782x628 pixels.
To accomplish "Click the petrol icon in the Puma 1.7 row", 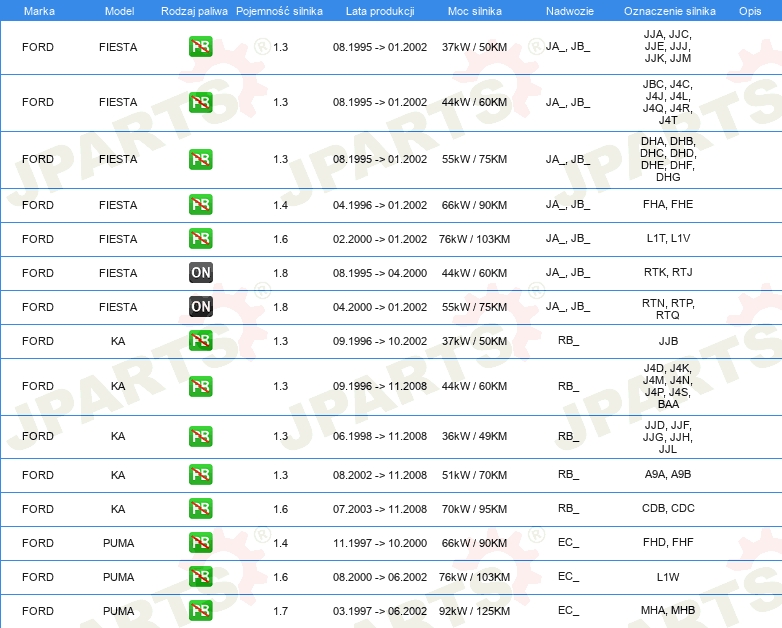I will tap(200, 611).
